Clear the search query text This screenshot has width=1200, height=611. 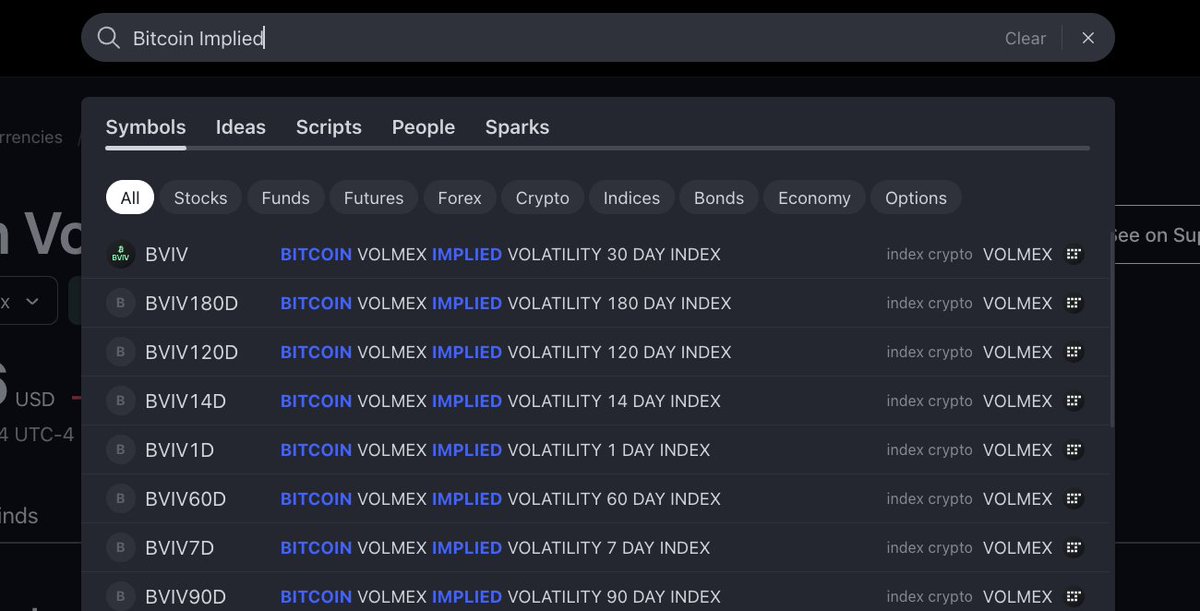tap(1025, 38)
